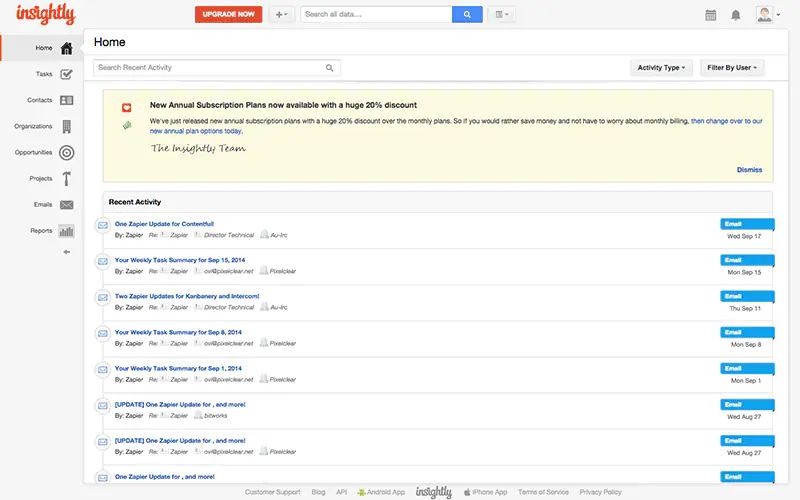The image size is (800, 500).
Task: Select Tasks label in sidebar menu
Action: point(44,74)
